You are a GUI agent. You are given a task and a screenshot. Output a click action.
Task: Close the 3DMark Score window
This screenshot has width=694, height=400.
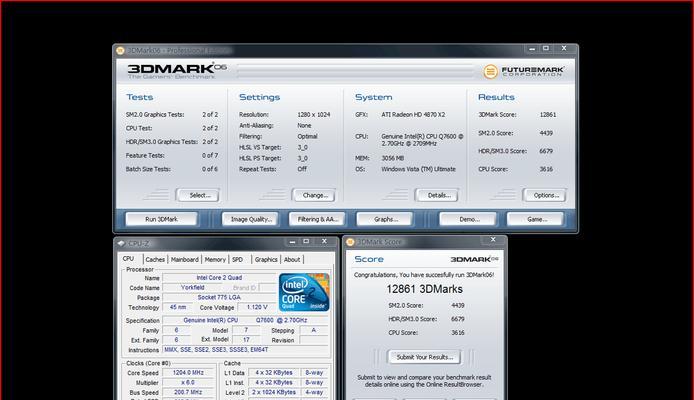point(493,239)
